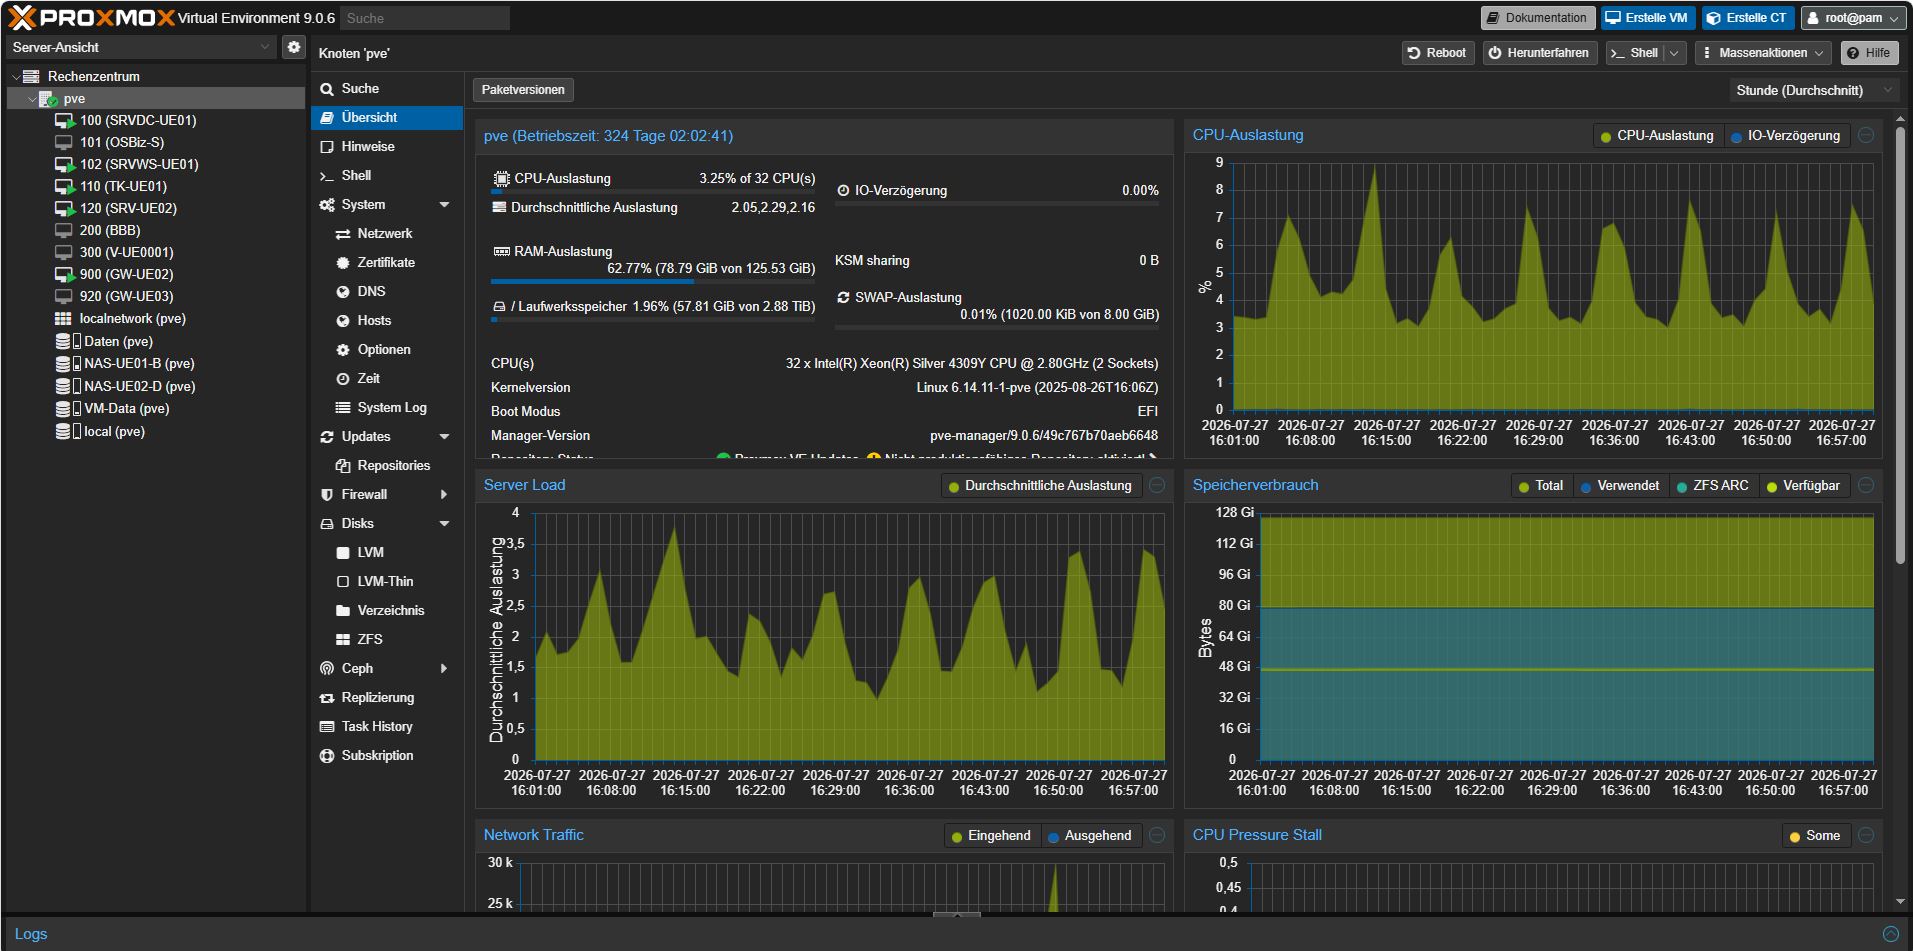This screenshot has width=1913, height=951.
Task: Click the minus icon on CPU-Auslastung chart
Action: pos(1866,135)
